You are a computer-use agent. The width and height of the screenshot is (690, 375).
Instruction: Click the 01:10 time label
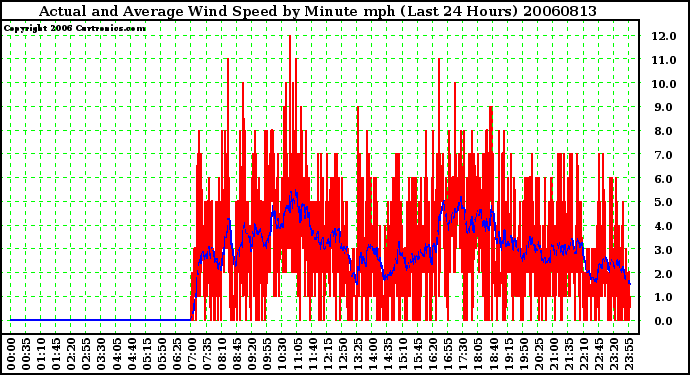coord(40,354)
